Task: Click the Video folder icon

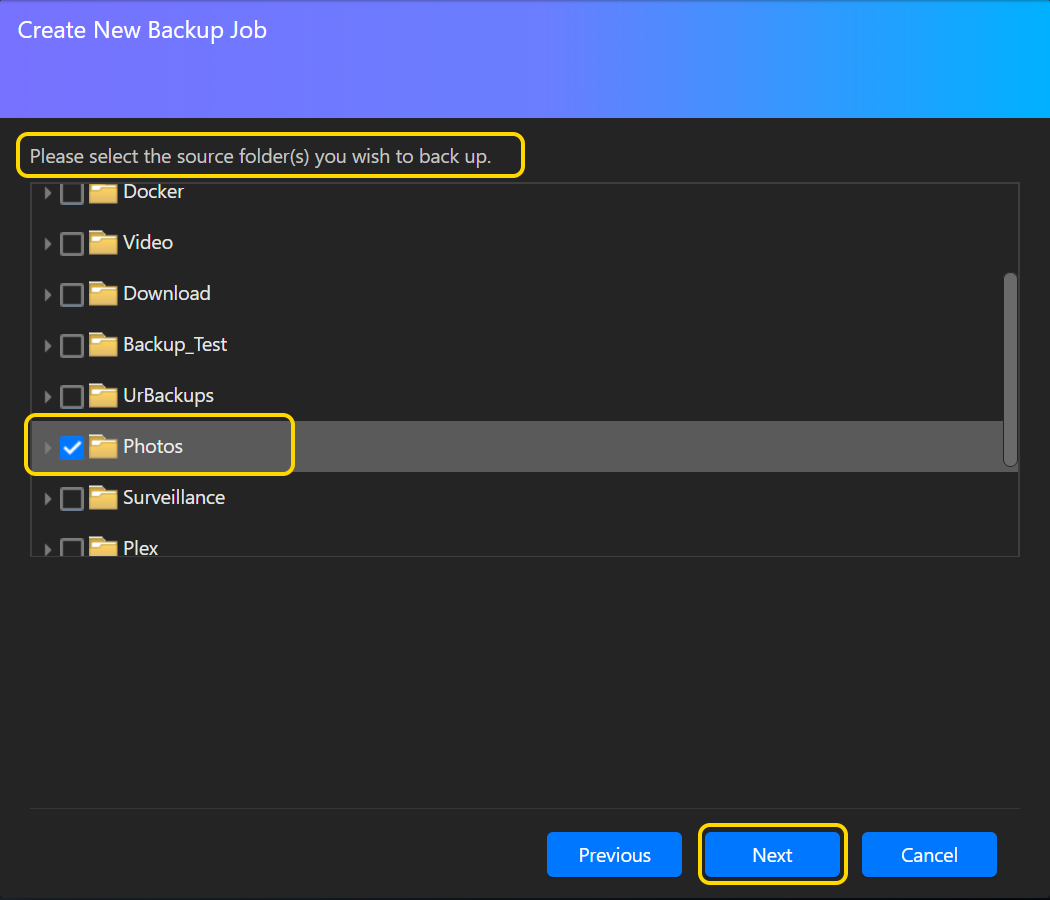Action: (x=103, y=243)
